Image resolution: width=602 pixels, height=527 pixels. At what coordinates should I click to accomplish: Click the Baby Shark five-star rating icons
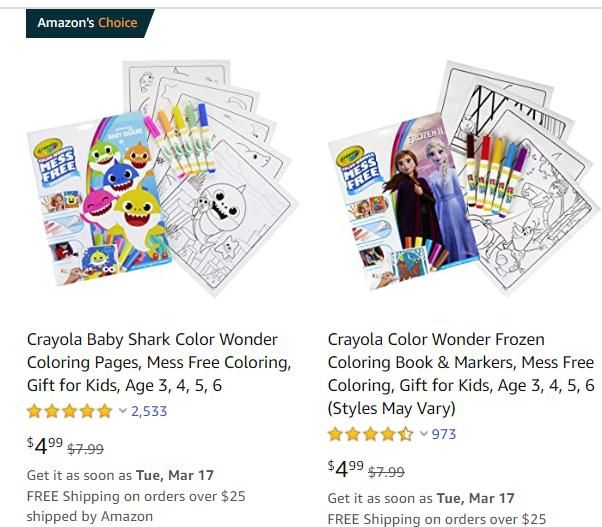(69, 411)
